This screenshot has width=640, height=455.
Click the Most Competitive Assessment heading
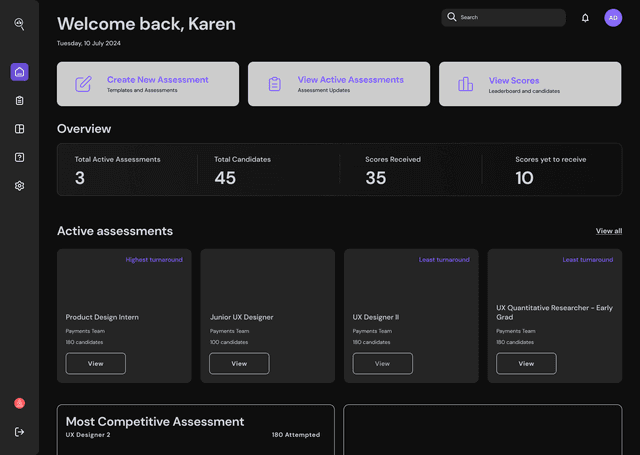coord(155,422)
